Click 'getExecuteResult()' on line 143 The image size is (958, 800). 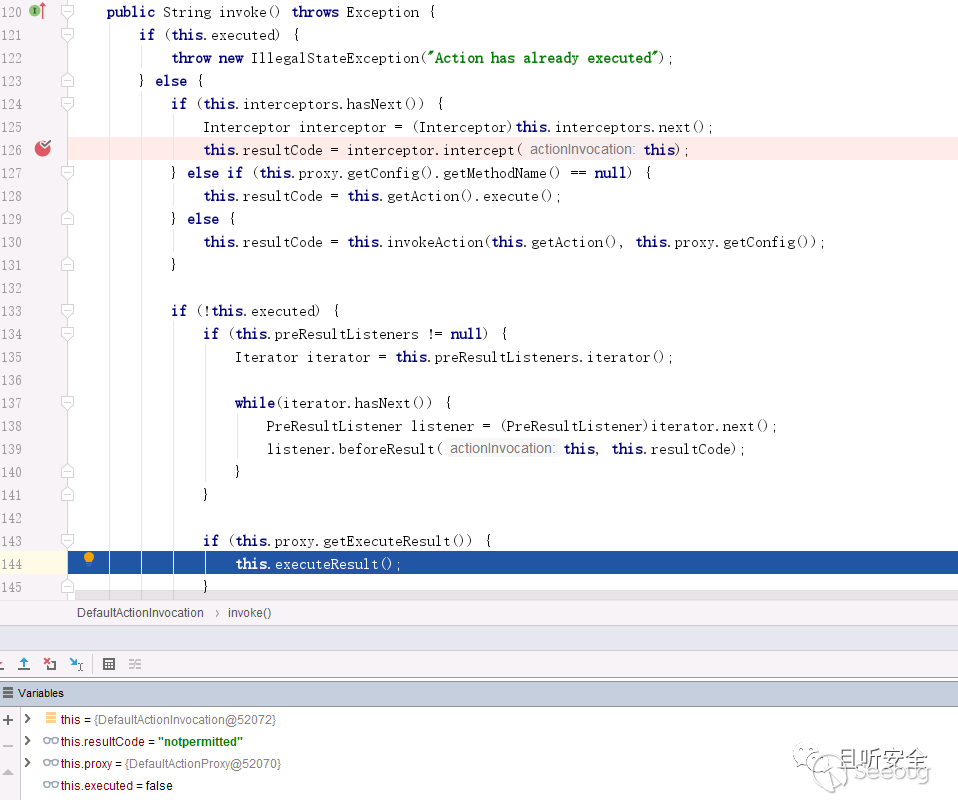[x=397, y=541]
